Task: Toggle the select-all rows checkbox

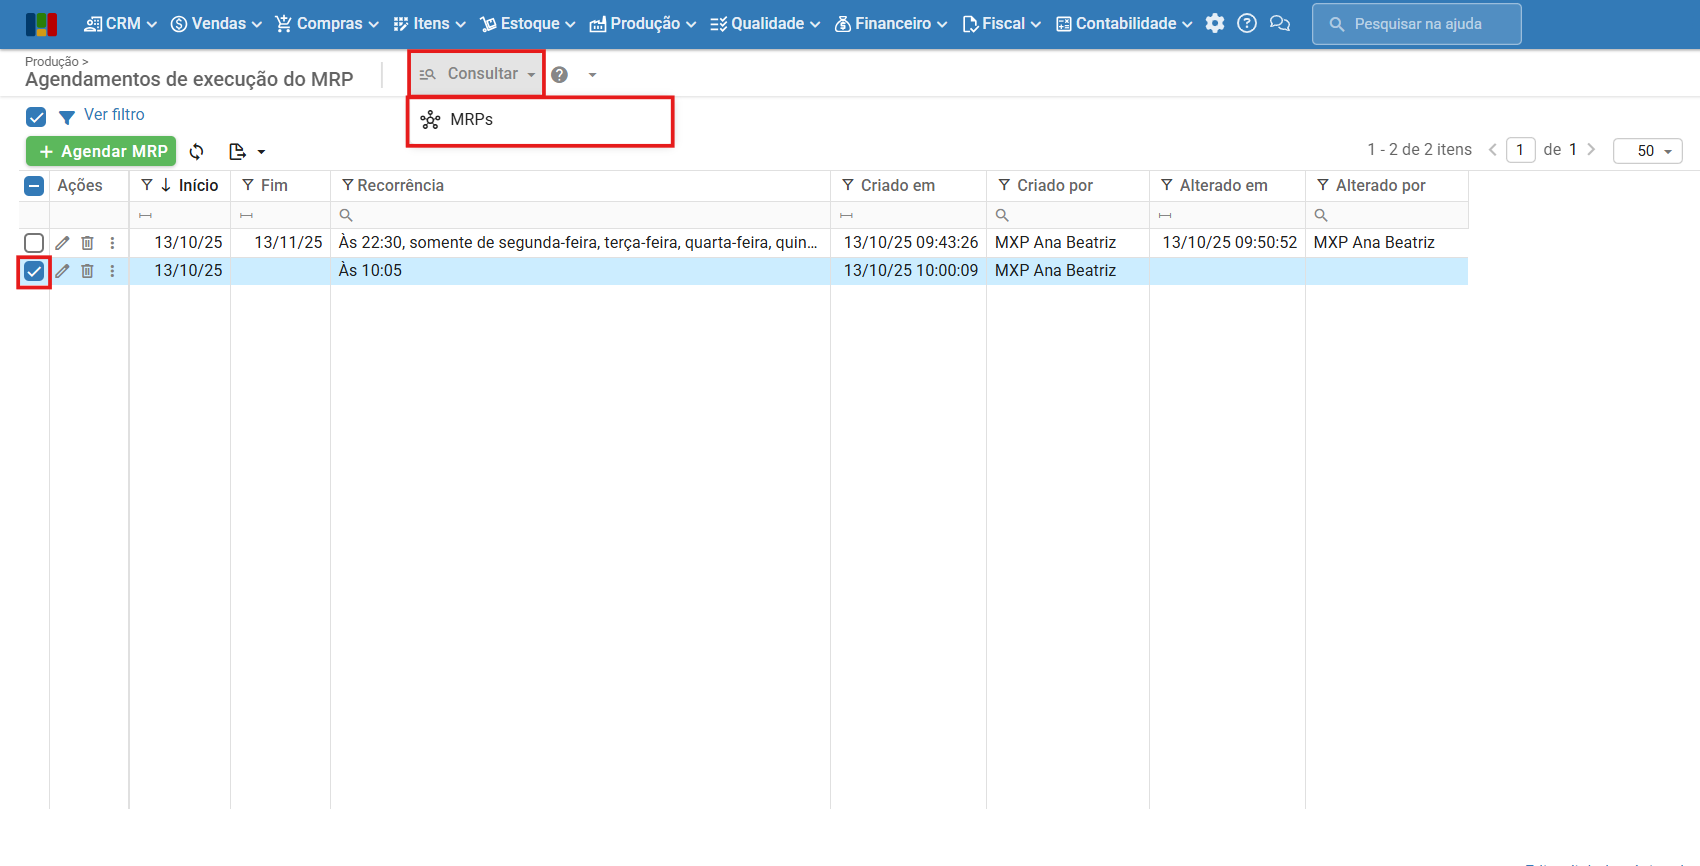Action: (34, 186)
